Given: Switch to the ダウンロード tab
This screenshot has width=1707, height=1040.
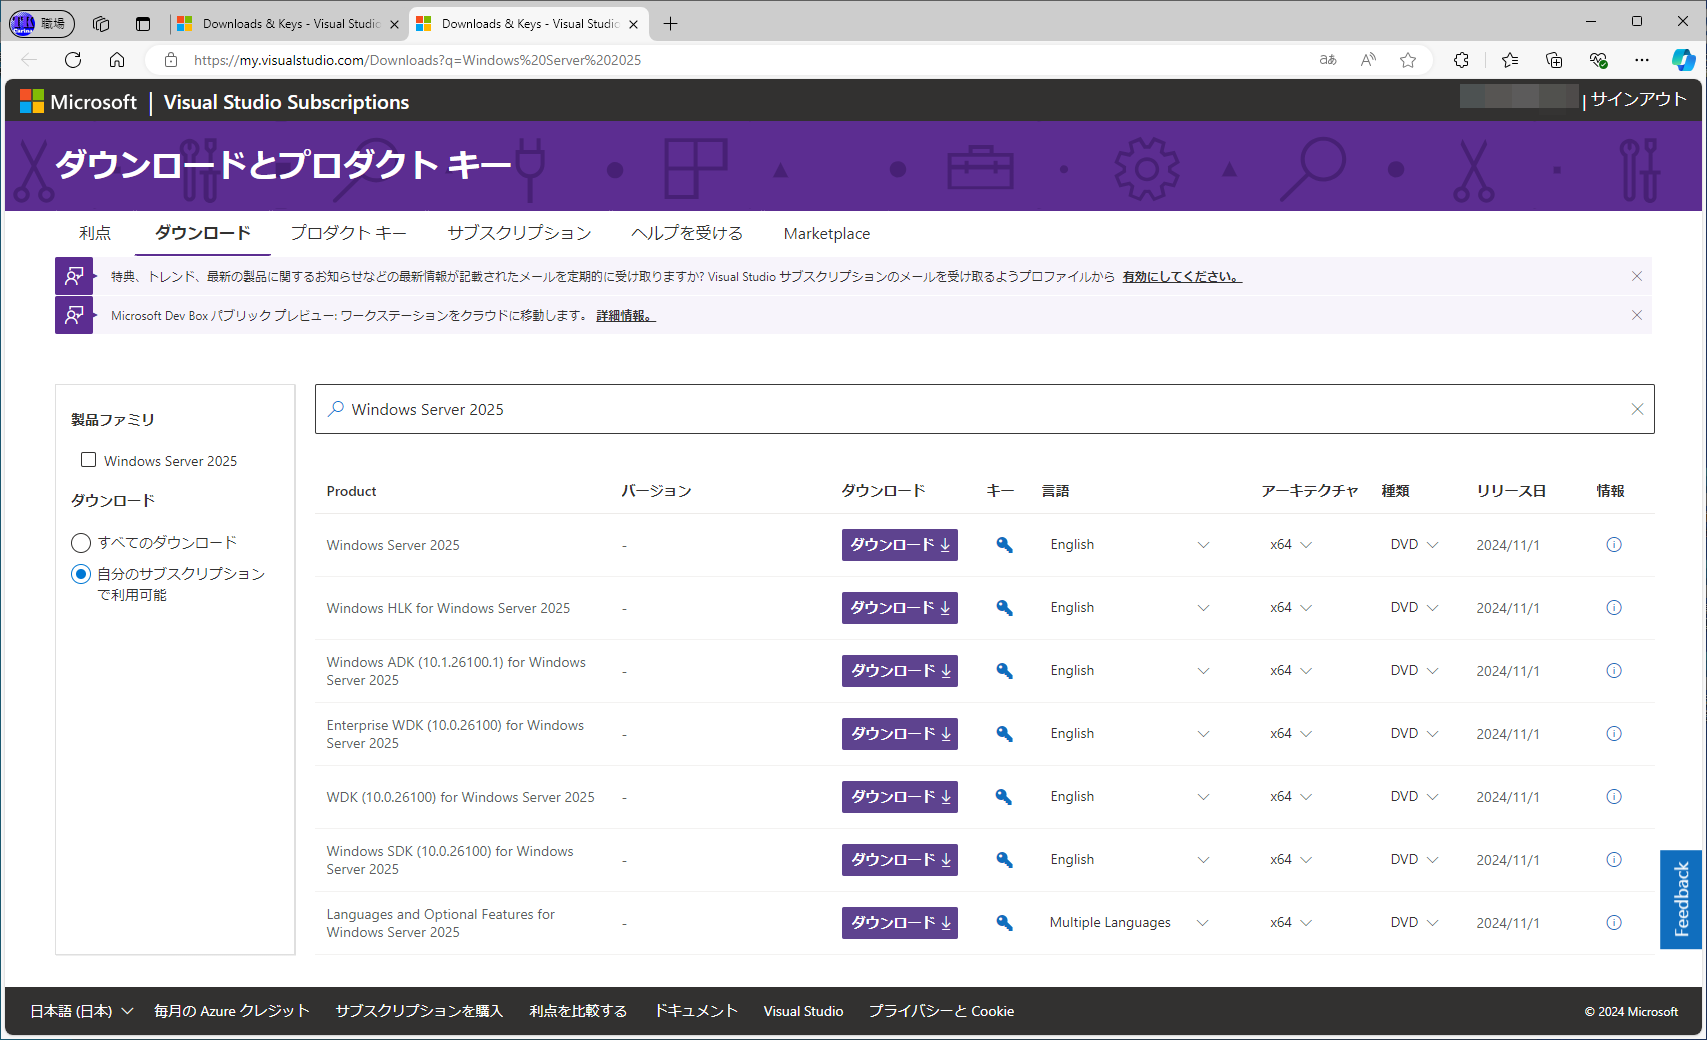Looking at the screenshot, I should 203,233.
